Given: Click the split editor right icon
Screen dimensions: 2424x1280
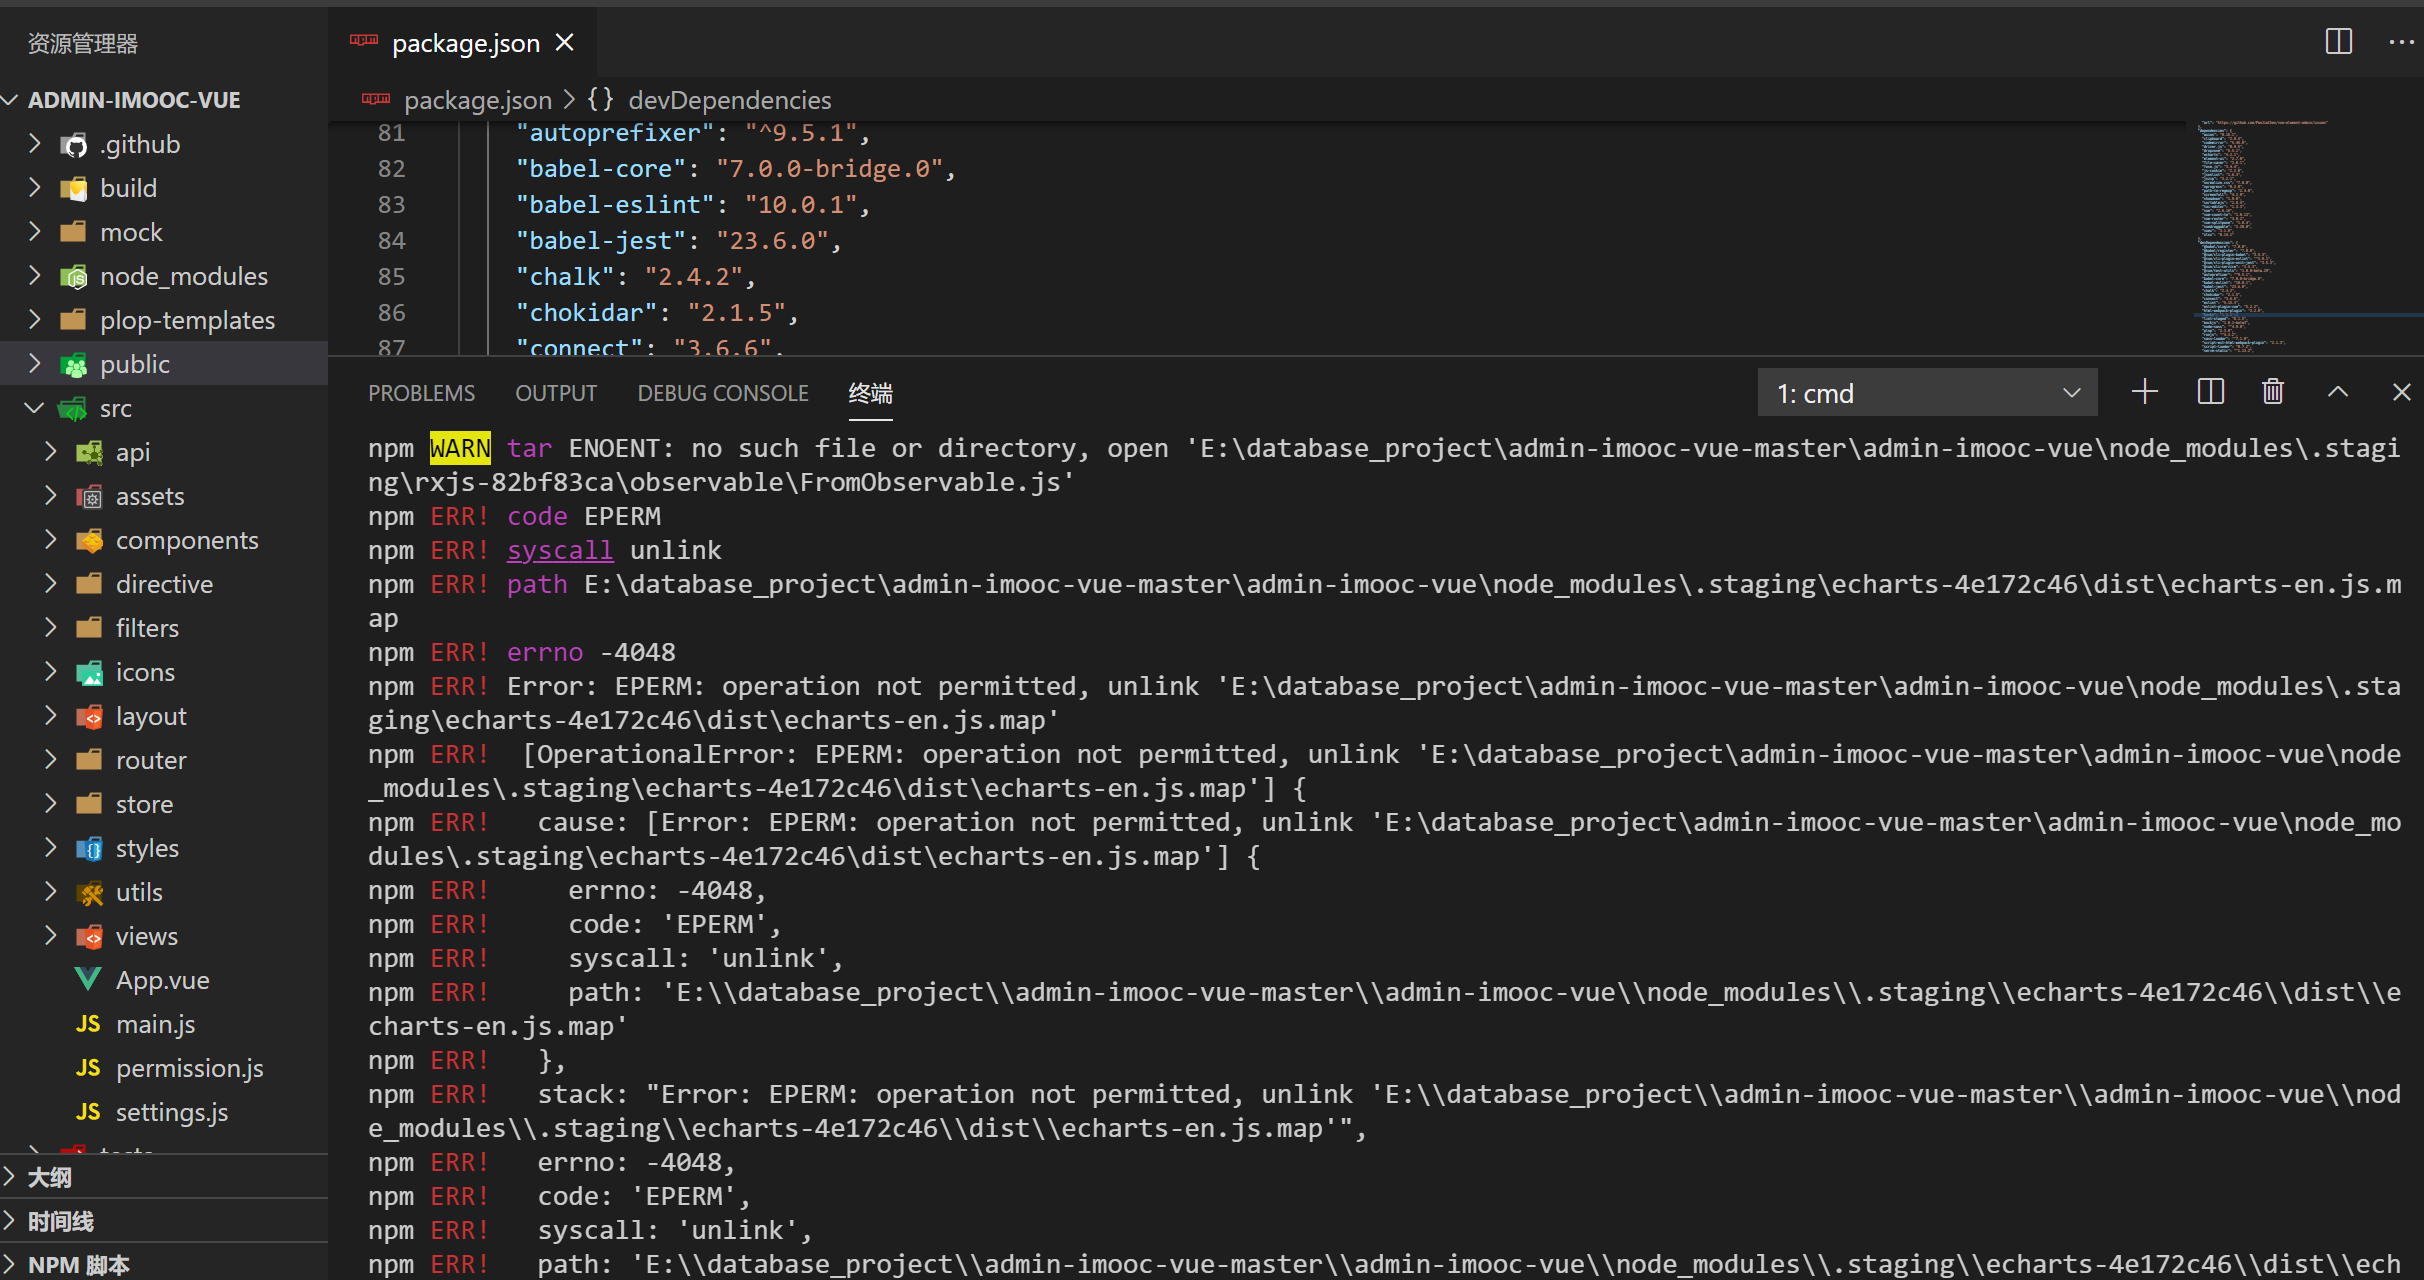Looking at the screenshot, I should coord(2338,42).
